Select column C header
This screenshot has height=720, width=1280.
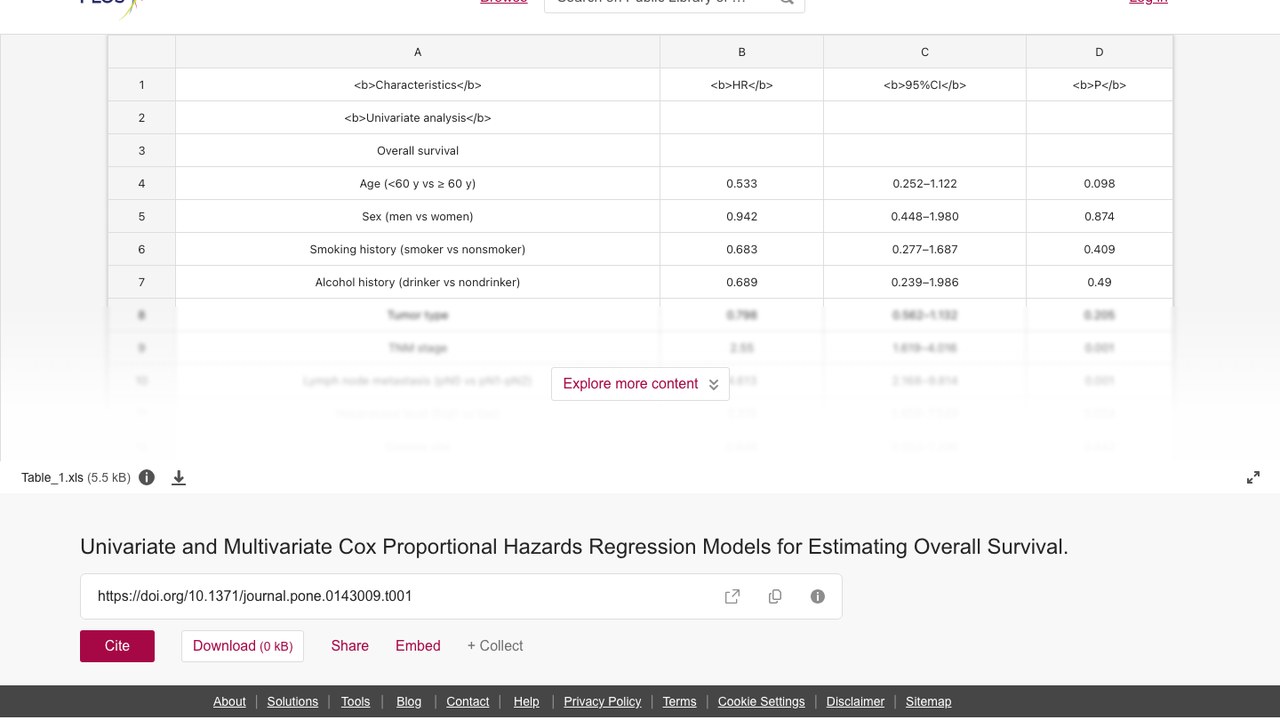pos(925,52)
